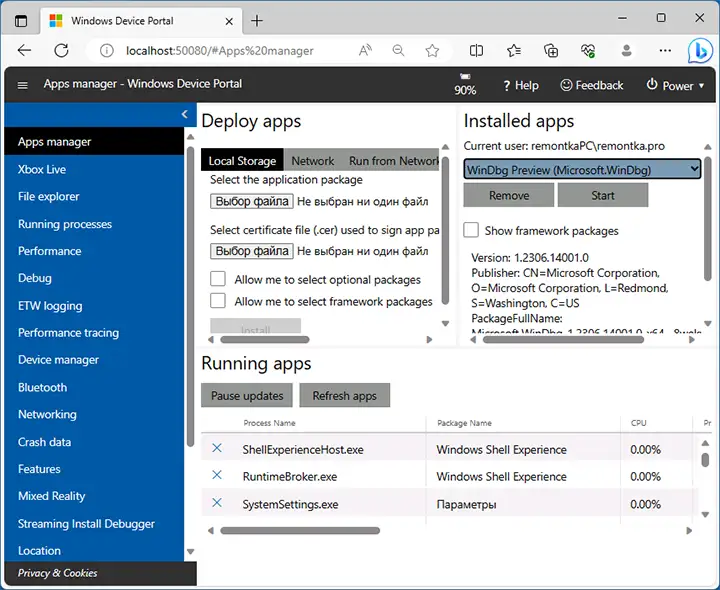720x590 pixels.
Task: Sort by Process Name column header
Action: pyautogui.click(x=270, y=423)
